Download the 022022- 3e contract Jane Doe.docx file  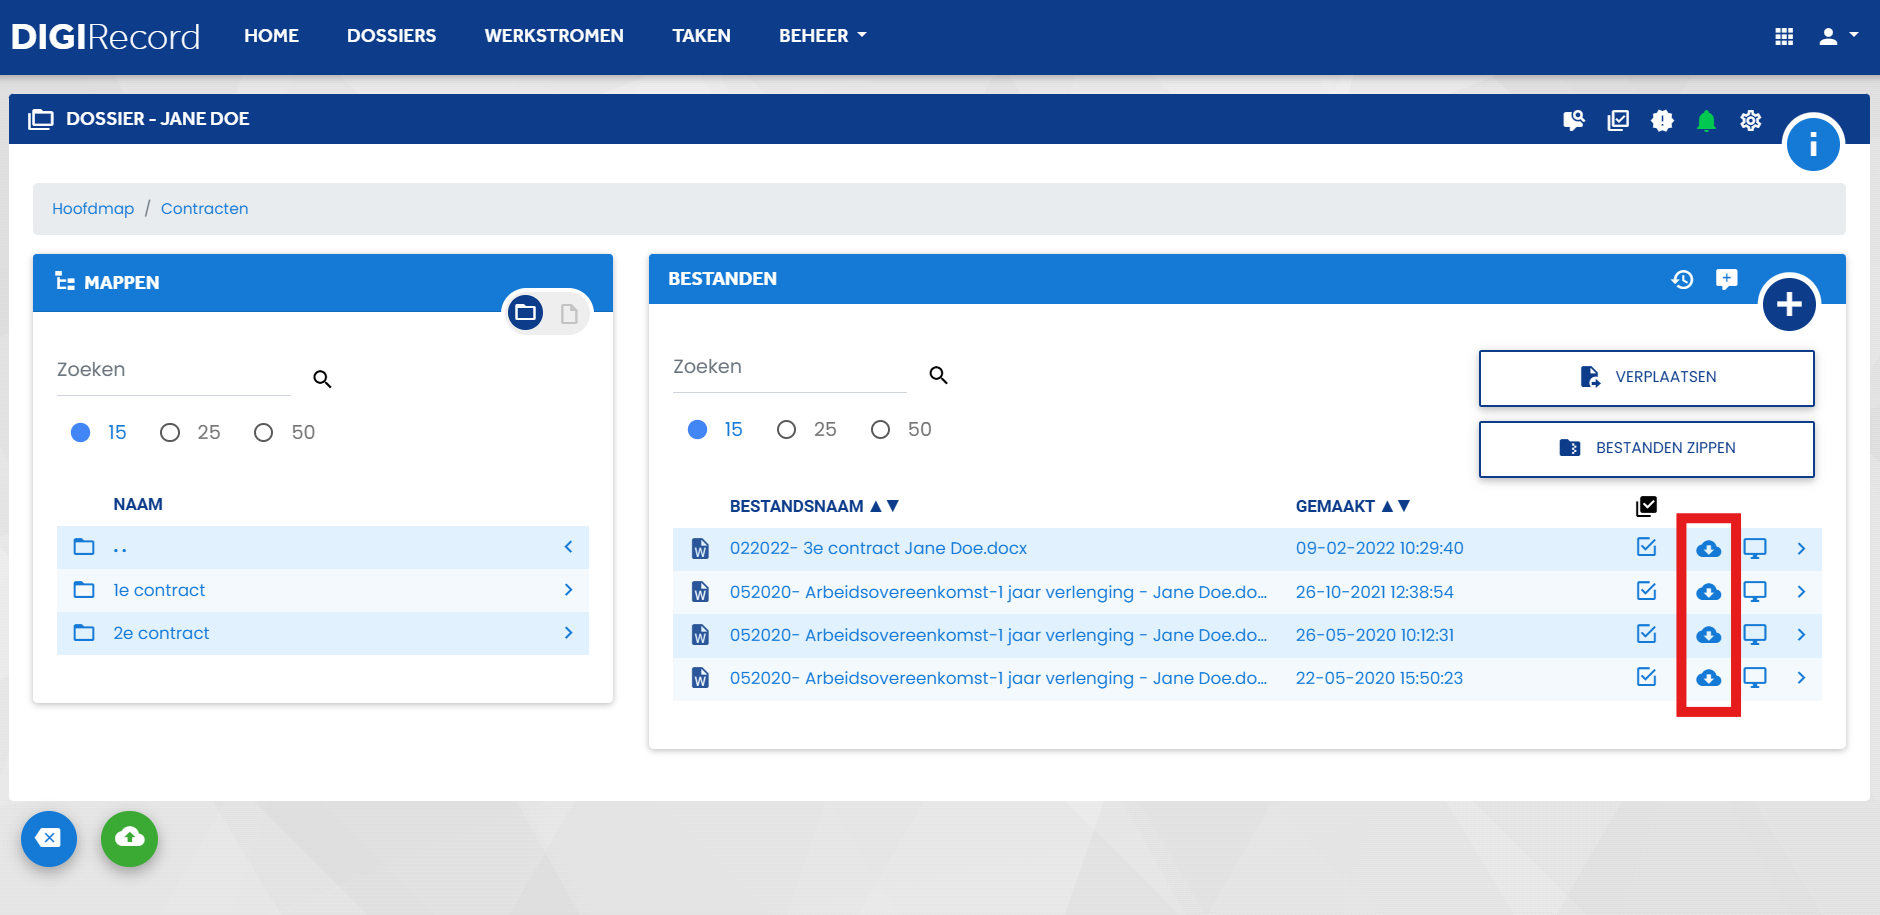tap(1708, 548)
